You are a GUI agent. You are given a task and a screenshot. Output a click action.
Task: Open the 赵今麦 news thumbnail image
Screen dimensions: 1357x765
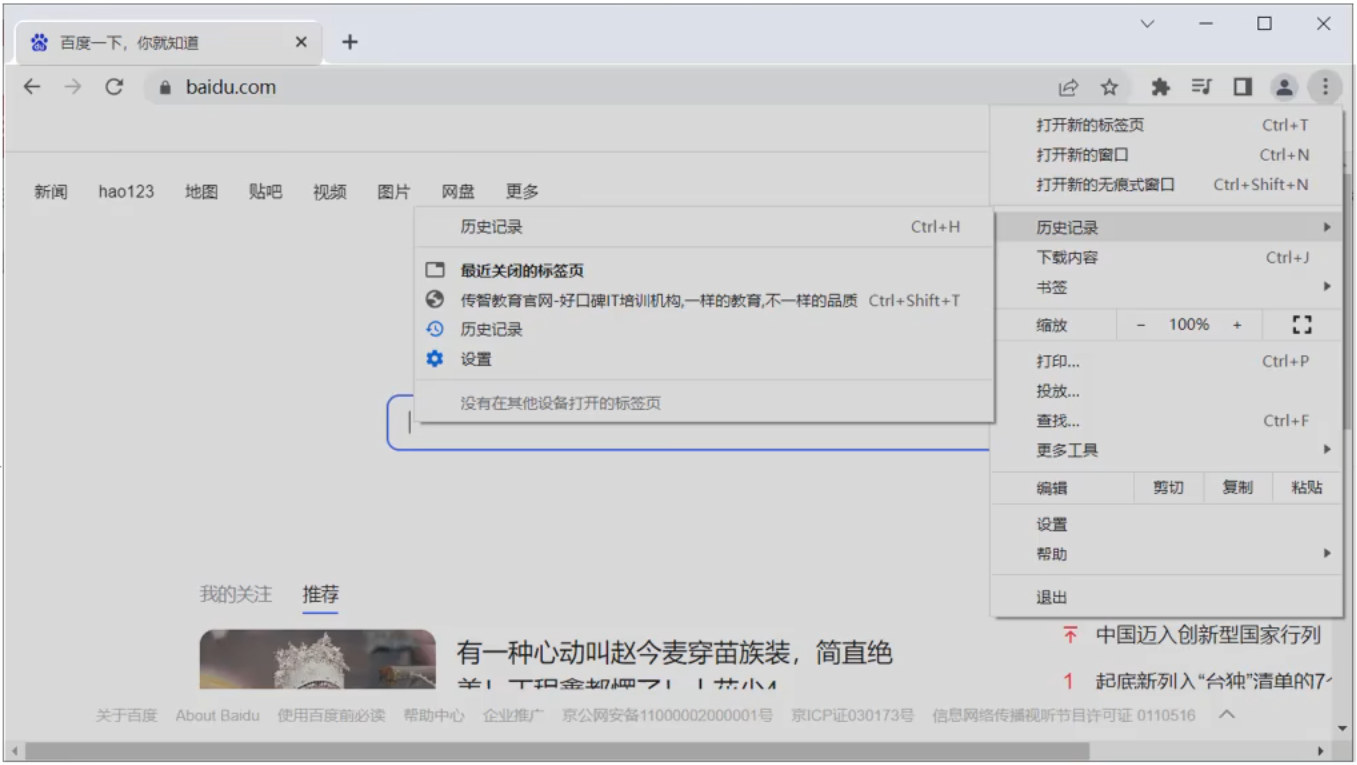318,659
